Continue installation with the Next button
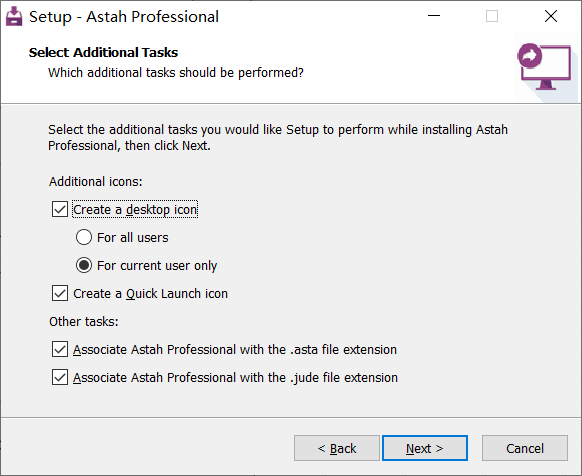582x476 pixels. tap(425, 448)
